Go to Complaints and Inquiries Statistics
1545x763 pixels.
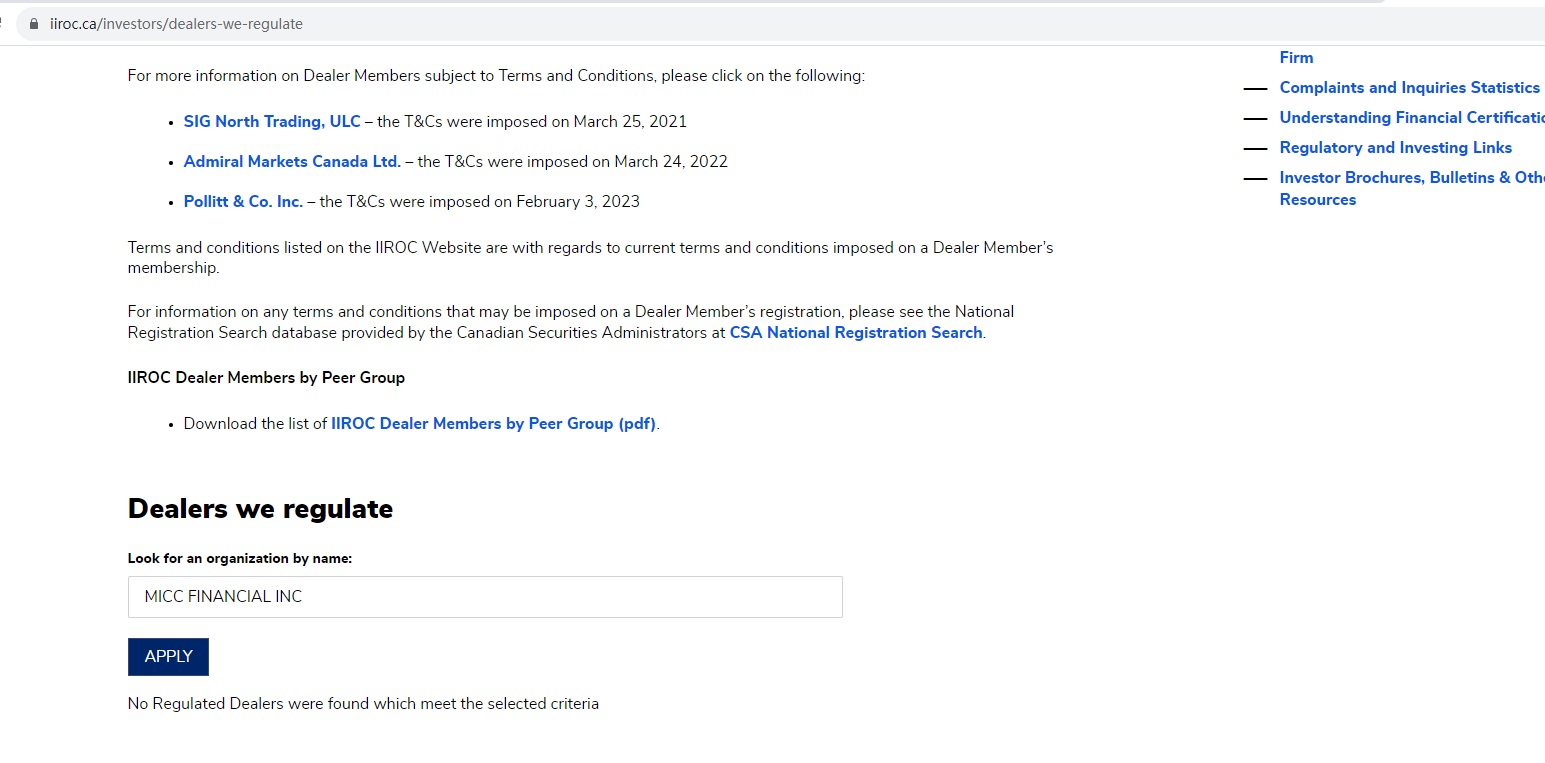(1409, 88)
